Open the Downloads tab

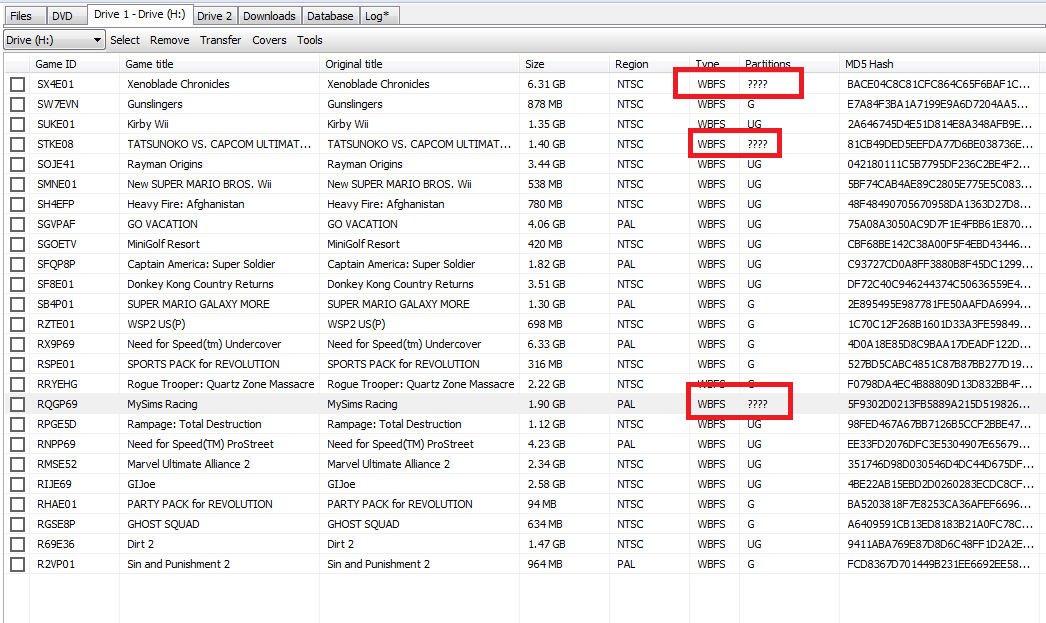(x=269, y=16)
